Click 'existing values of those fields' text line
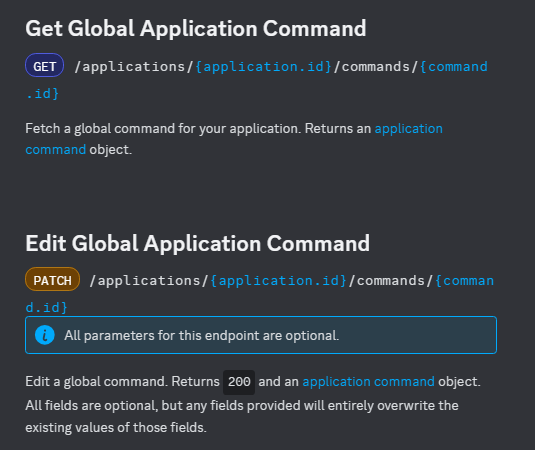This screenshot has height=450, width=535. click(x=116, y=427)
